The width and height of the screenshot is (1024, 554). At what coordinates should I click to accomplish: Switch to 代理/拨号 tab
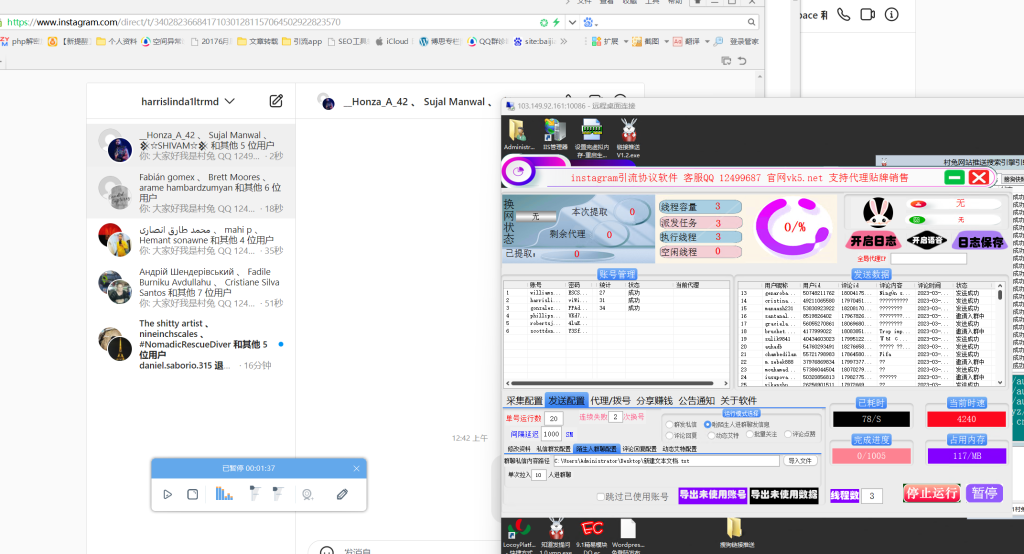(610, 400)
